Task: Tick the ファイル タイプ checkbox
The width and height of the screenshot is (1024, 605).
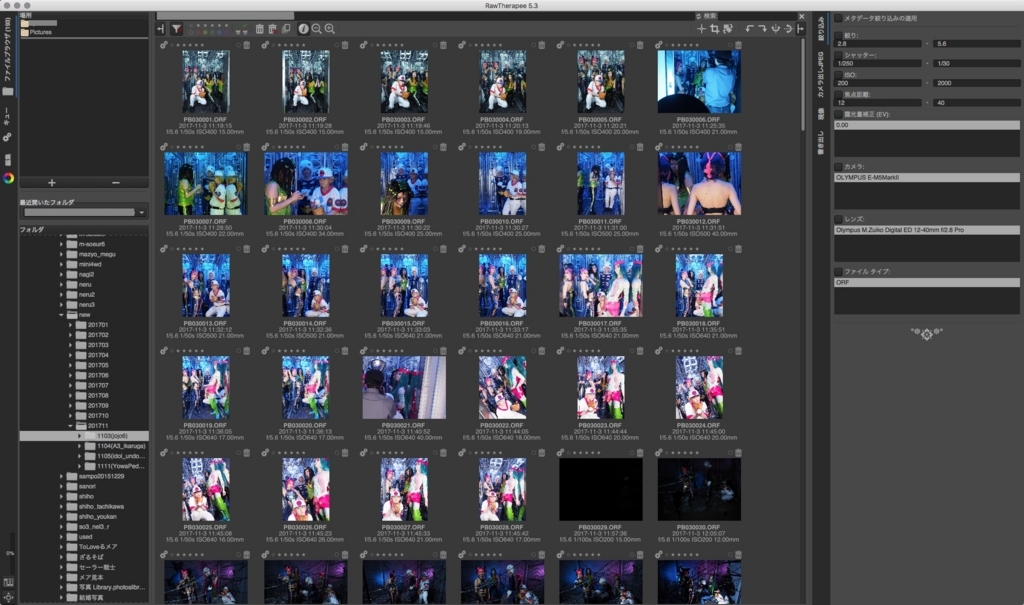Action: pos(839,271)
